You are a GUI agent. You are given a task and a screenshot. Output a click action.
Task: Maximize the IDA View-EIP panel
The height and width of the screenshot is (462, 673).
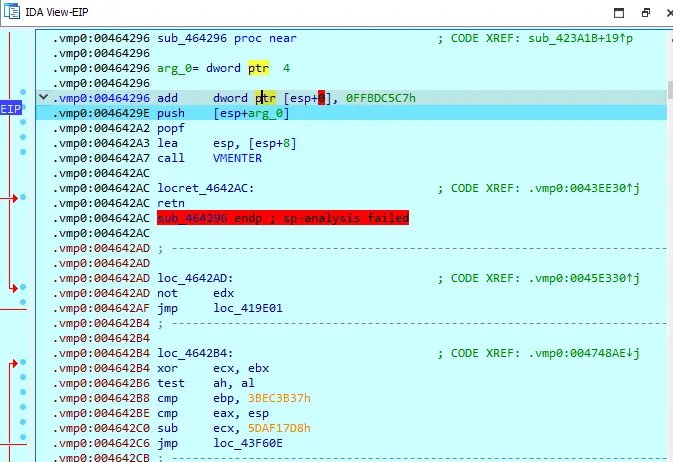click(x=619, y=13)
